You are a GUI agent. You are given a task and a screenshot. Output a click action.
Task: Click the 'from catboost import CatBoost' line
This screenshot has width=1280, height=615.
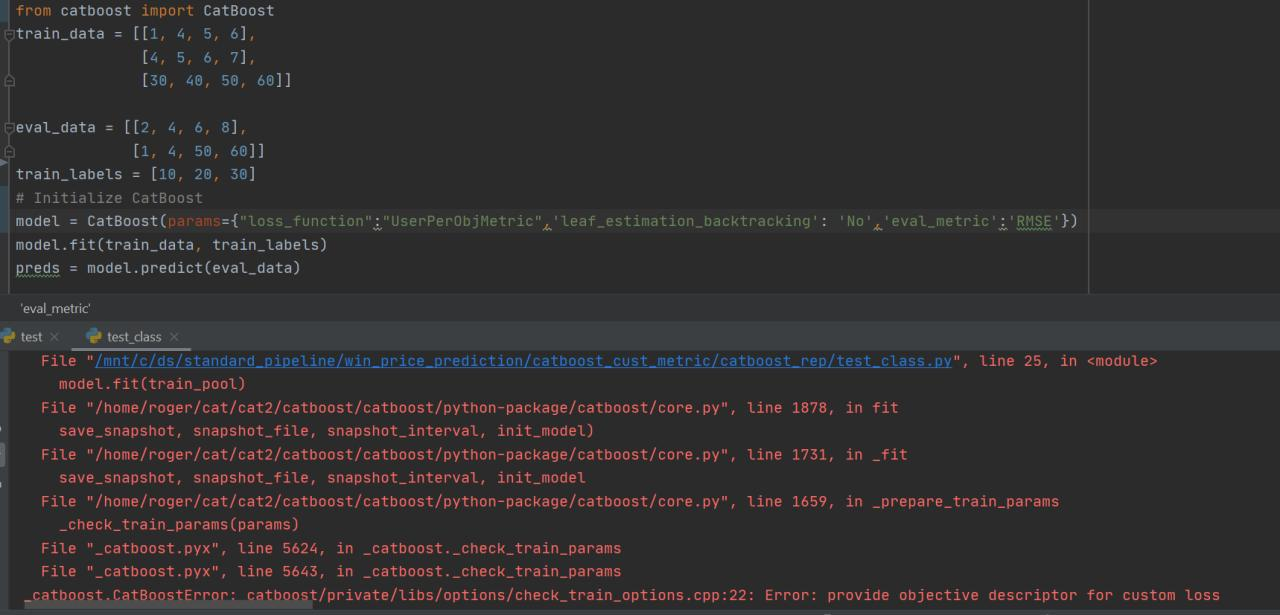145,11
